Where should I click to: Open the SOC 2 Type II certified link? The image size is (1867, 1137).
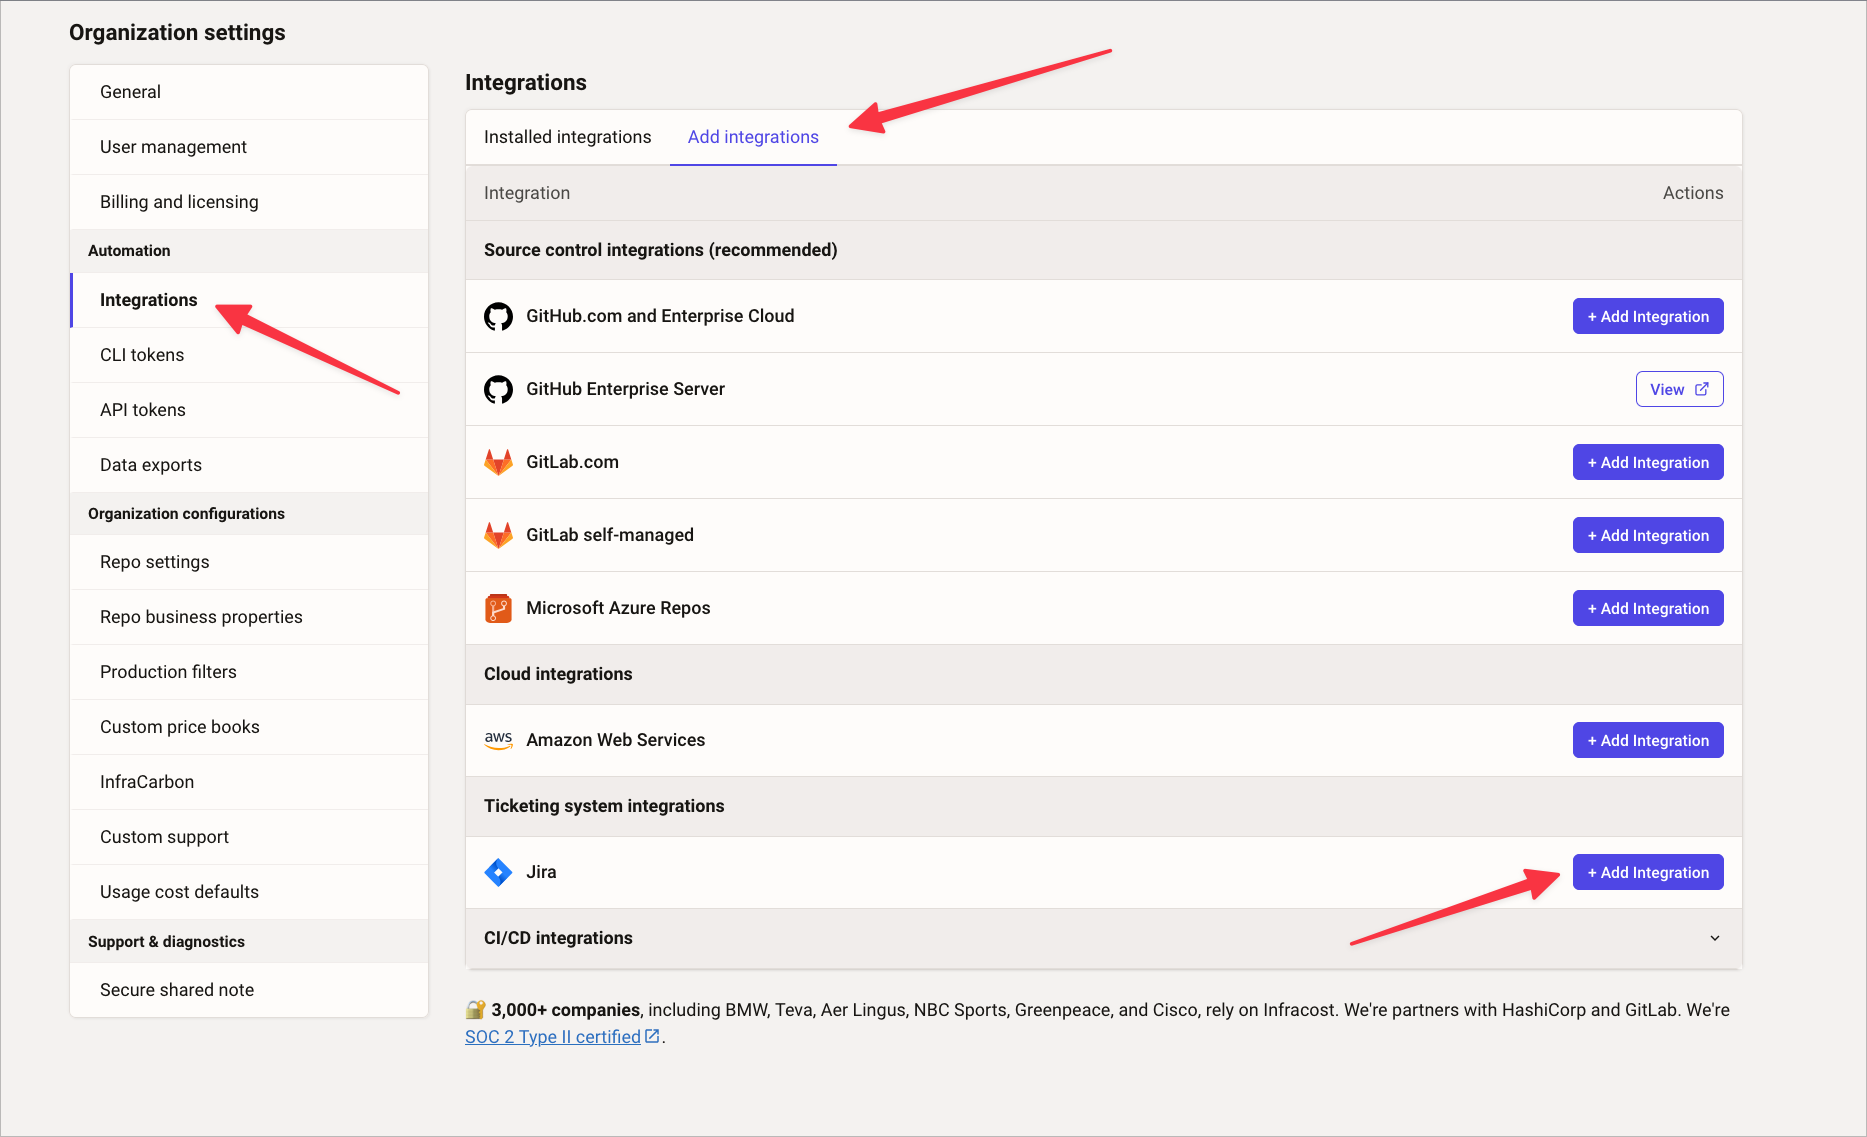click(x=553, y=1037)
